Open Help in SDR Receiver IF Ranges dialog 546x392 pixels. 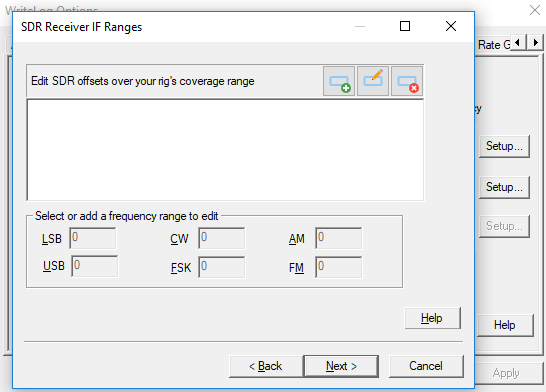click(432, 318)
